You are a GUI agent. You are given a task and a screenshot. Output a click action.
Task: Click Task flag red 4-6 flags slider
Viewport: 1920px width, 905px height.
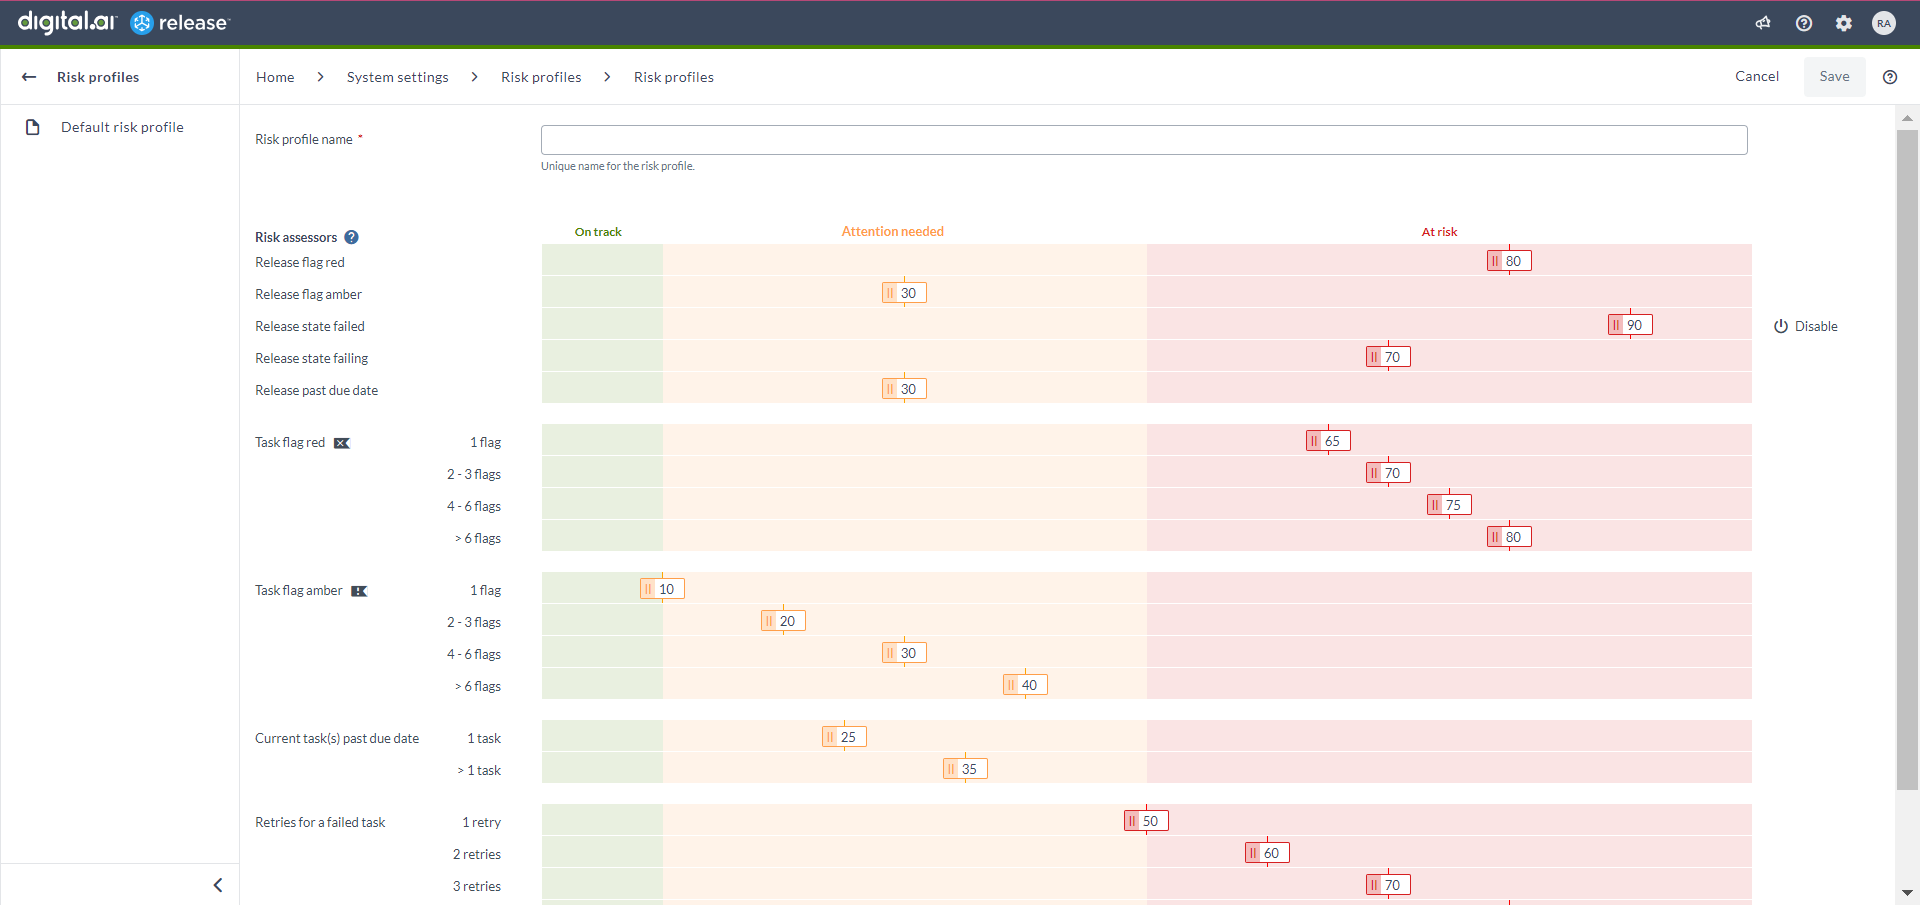[1449, 505]
